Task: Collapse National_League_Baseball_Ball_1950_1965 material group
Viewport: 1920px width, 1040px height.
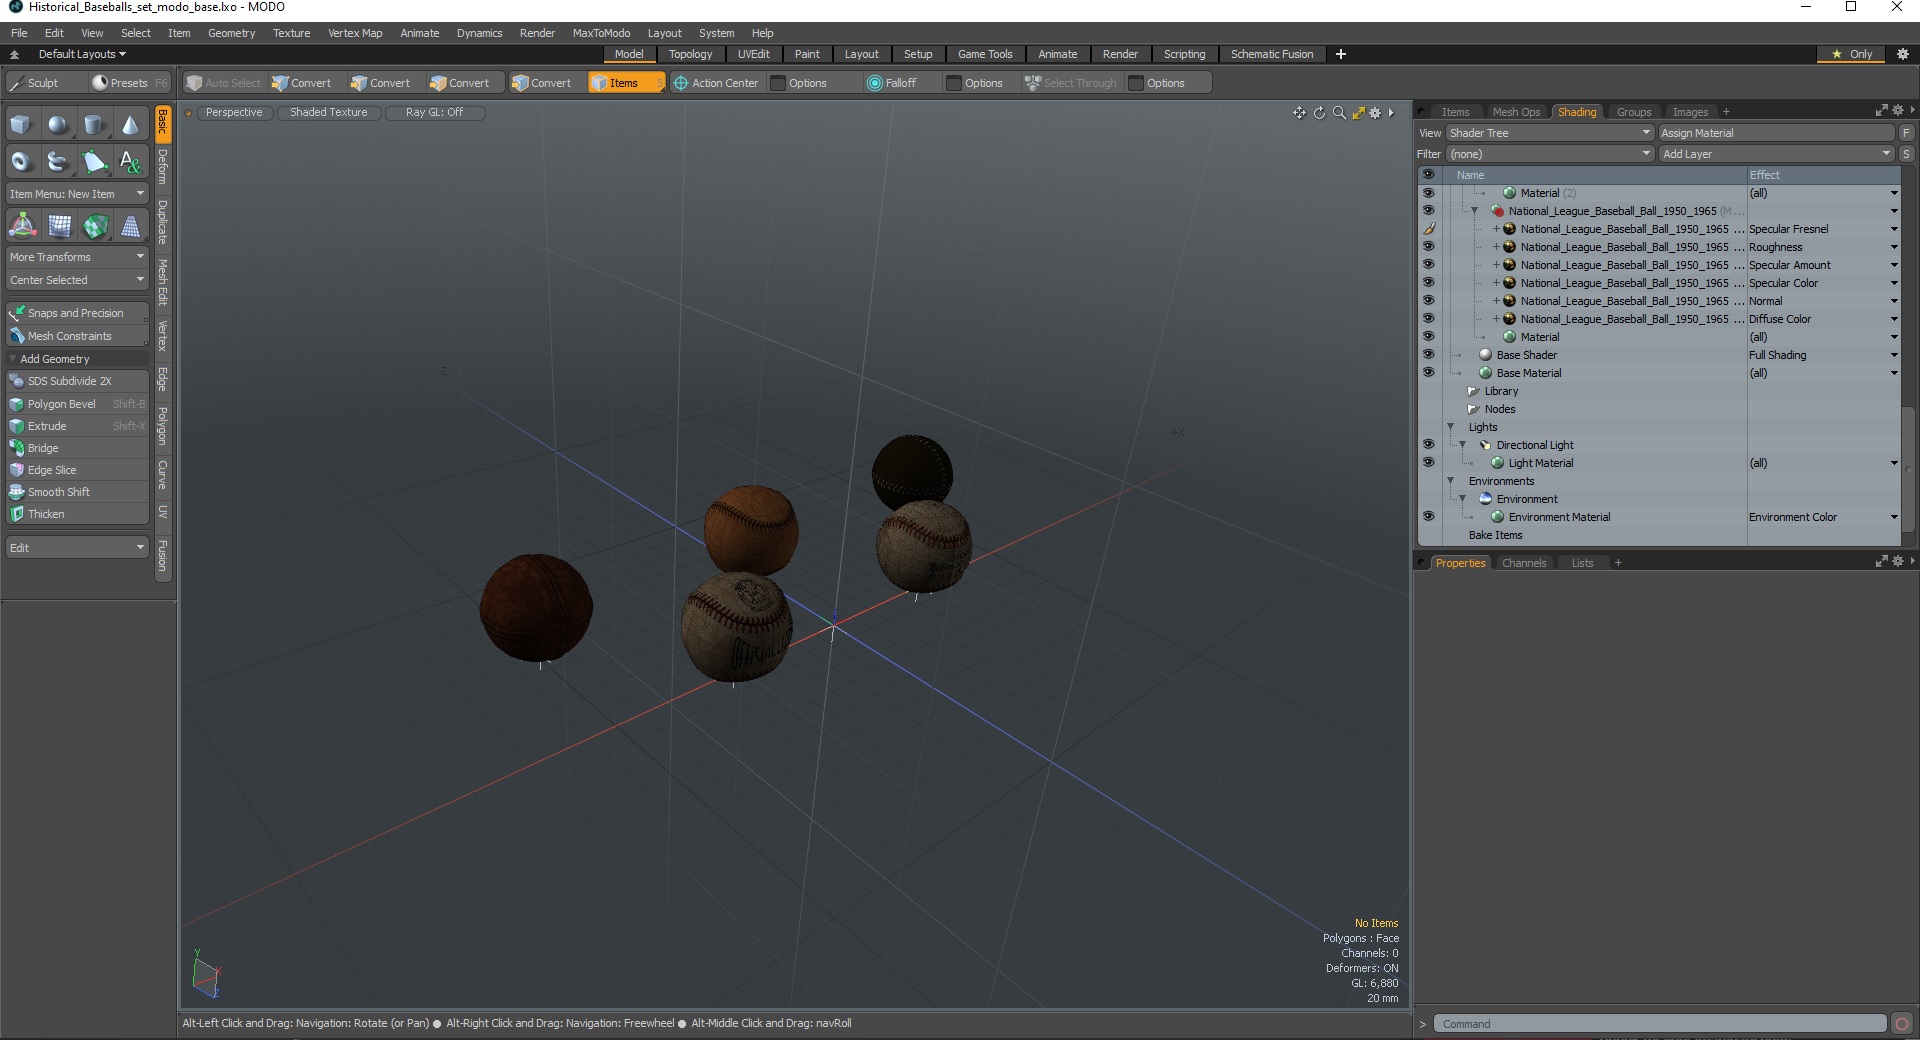Action: (1474, 211)
